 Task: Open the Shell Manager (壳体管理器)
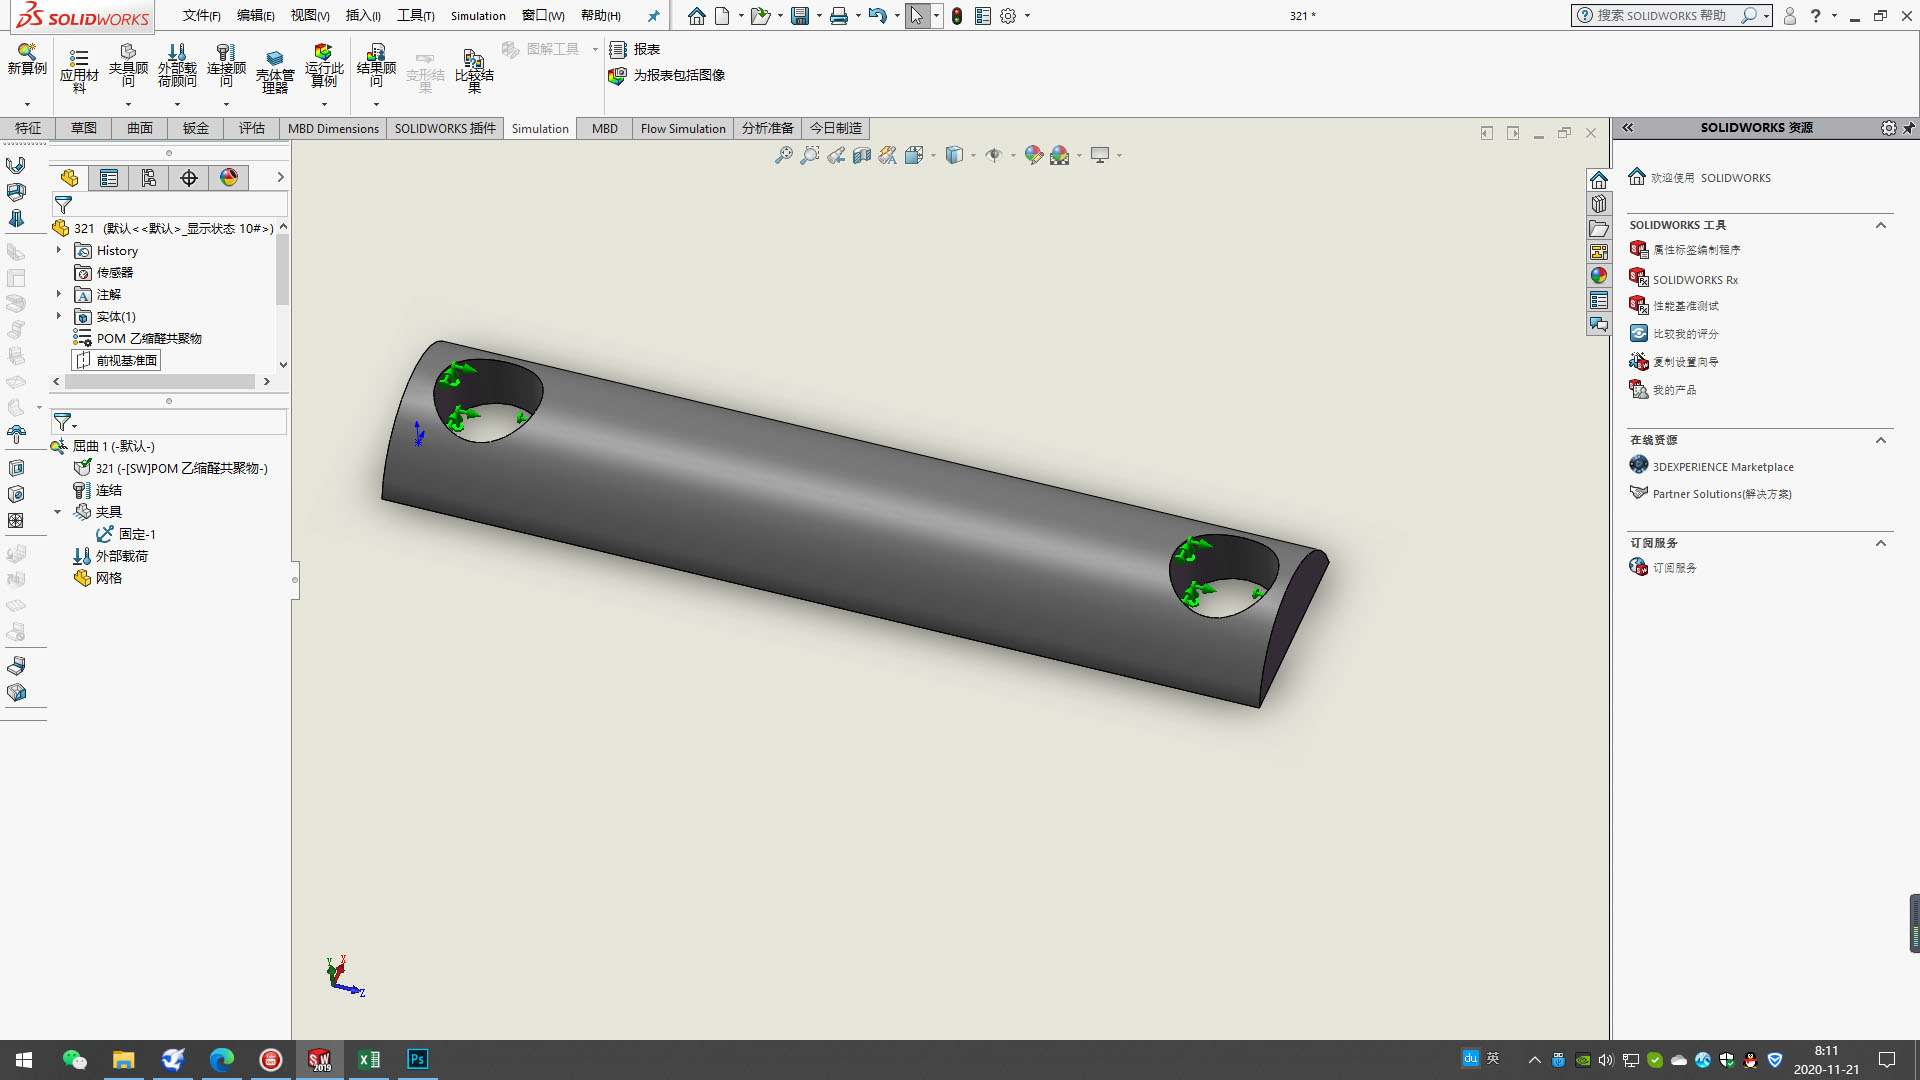[275, 70]
